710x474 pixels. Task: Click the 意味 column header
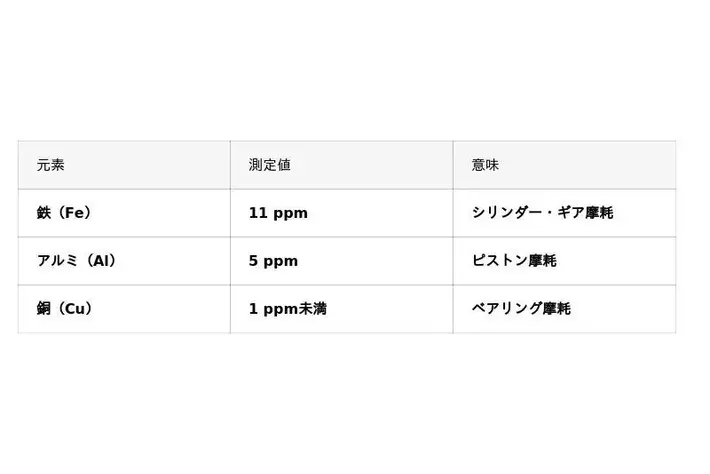click(x=485, y=165)
